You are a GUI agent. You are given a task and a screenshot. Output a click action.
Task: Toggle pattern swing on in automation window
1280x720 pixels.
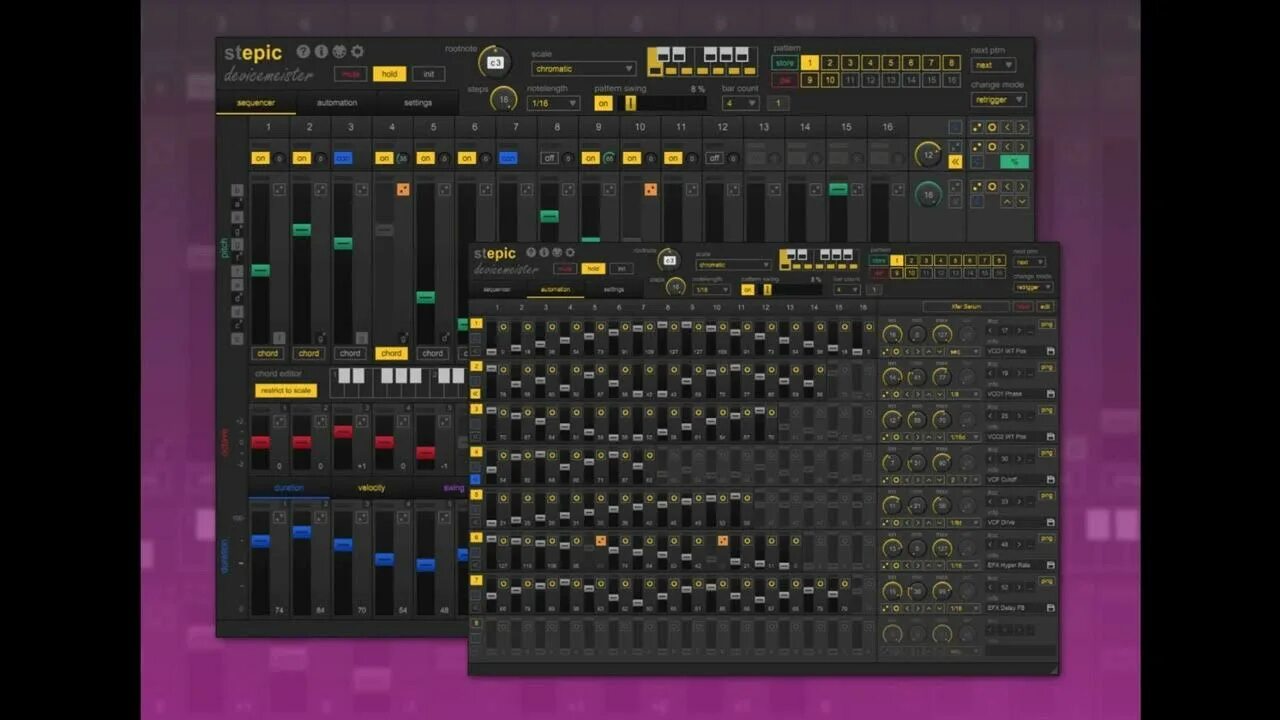(x=748, y=289)
